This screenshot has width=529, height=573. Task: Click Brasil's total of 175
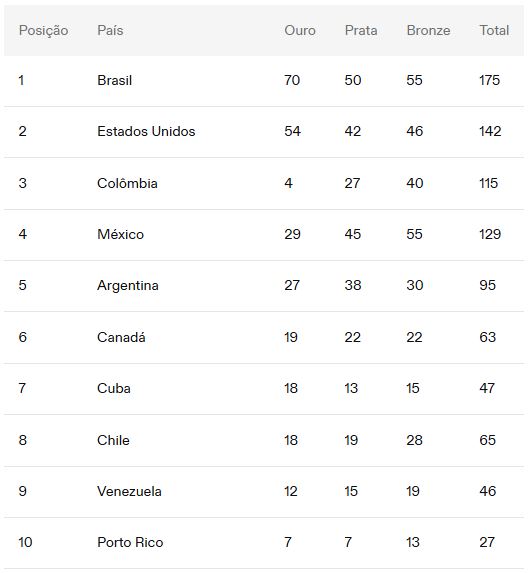[x=490, y=80]
